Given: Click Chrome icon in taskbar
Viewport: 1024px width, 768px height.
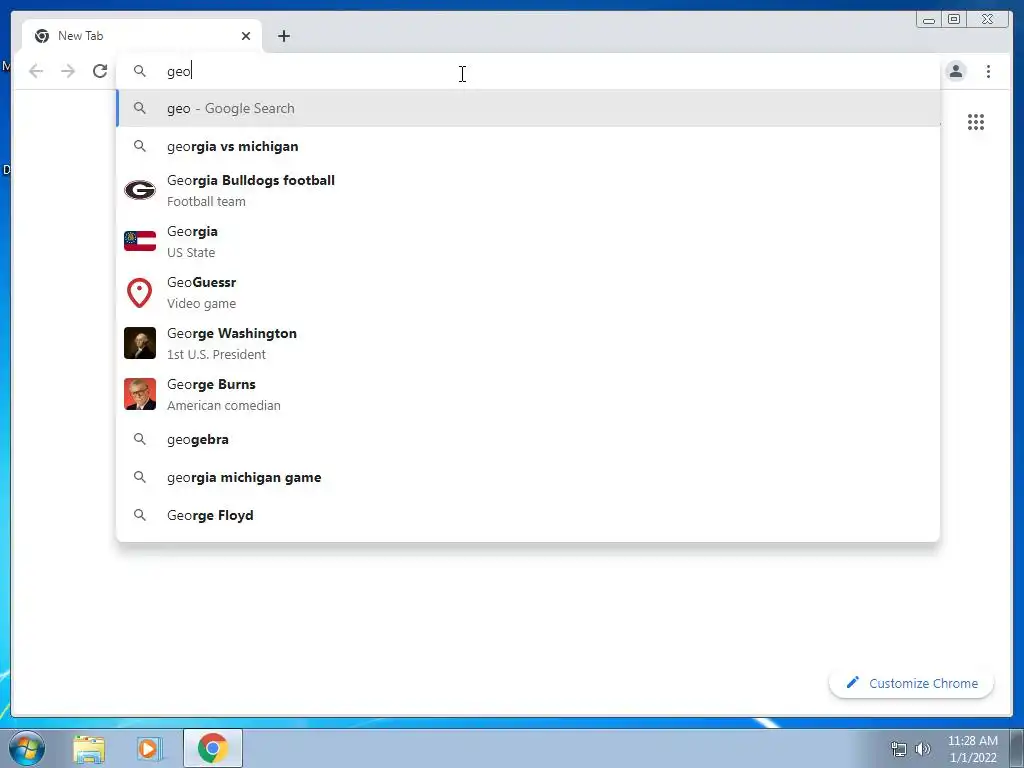Looking at the screenshot, I should click(x=213, y=748).
